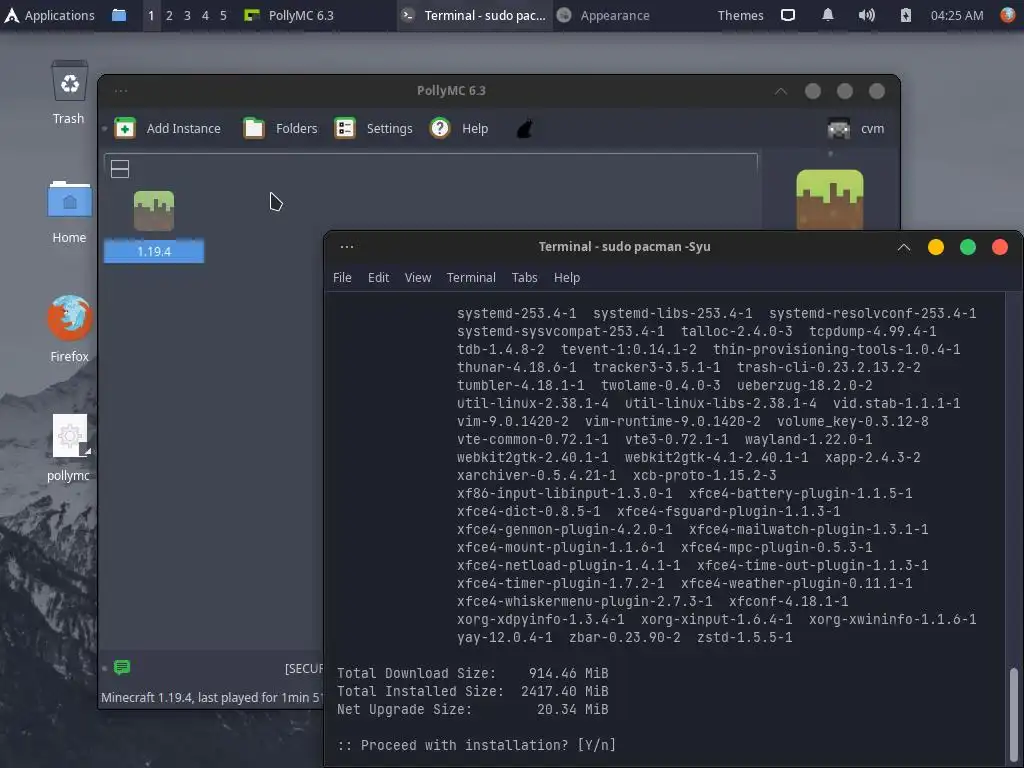Click the black cat icon in PollyMC toolbar
The width and height of the screenshot is (1024, 768).
[x=524, y=129]
